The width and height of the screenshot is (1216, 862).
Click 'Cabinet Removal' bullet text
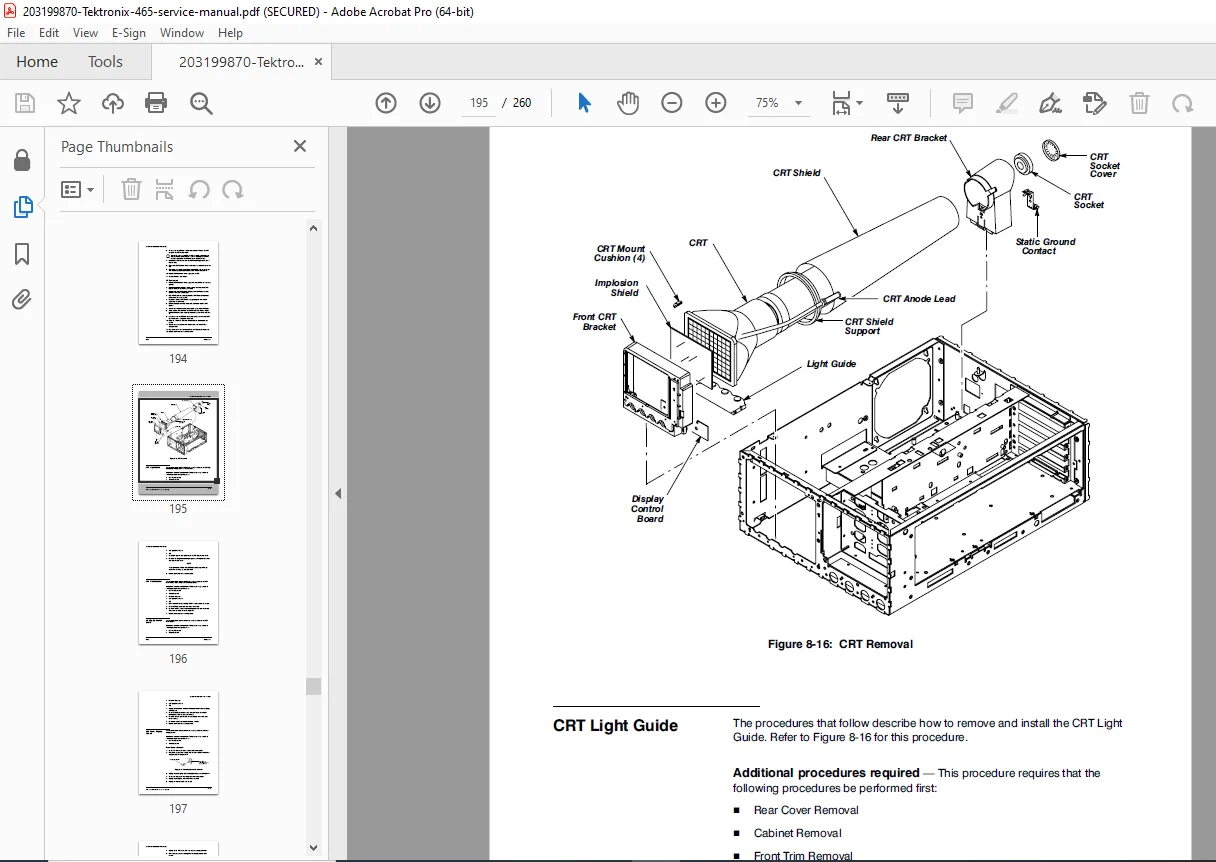click(798, 833)
